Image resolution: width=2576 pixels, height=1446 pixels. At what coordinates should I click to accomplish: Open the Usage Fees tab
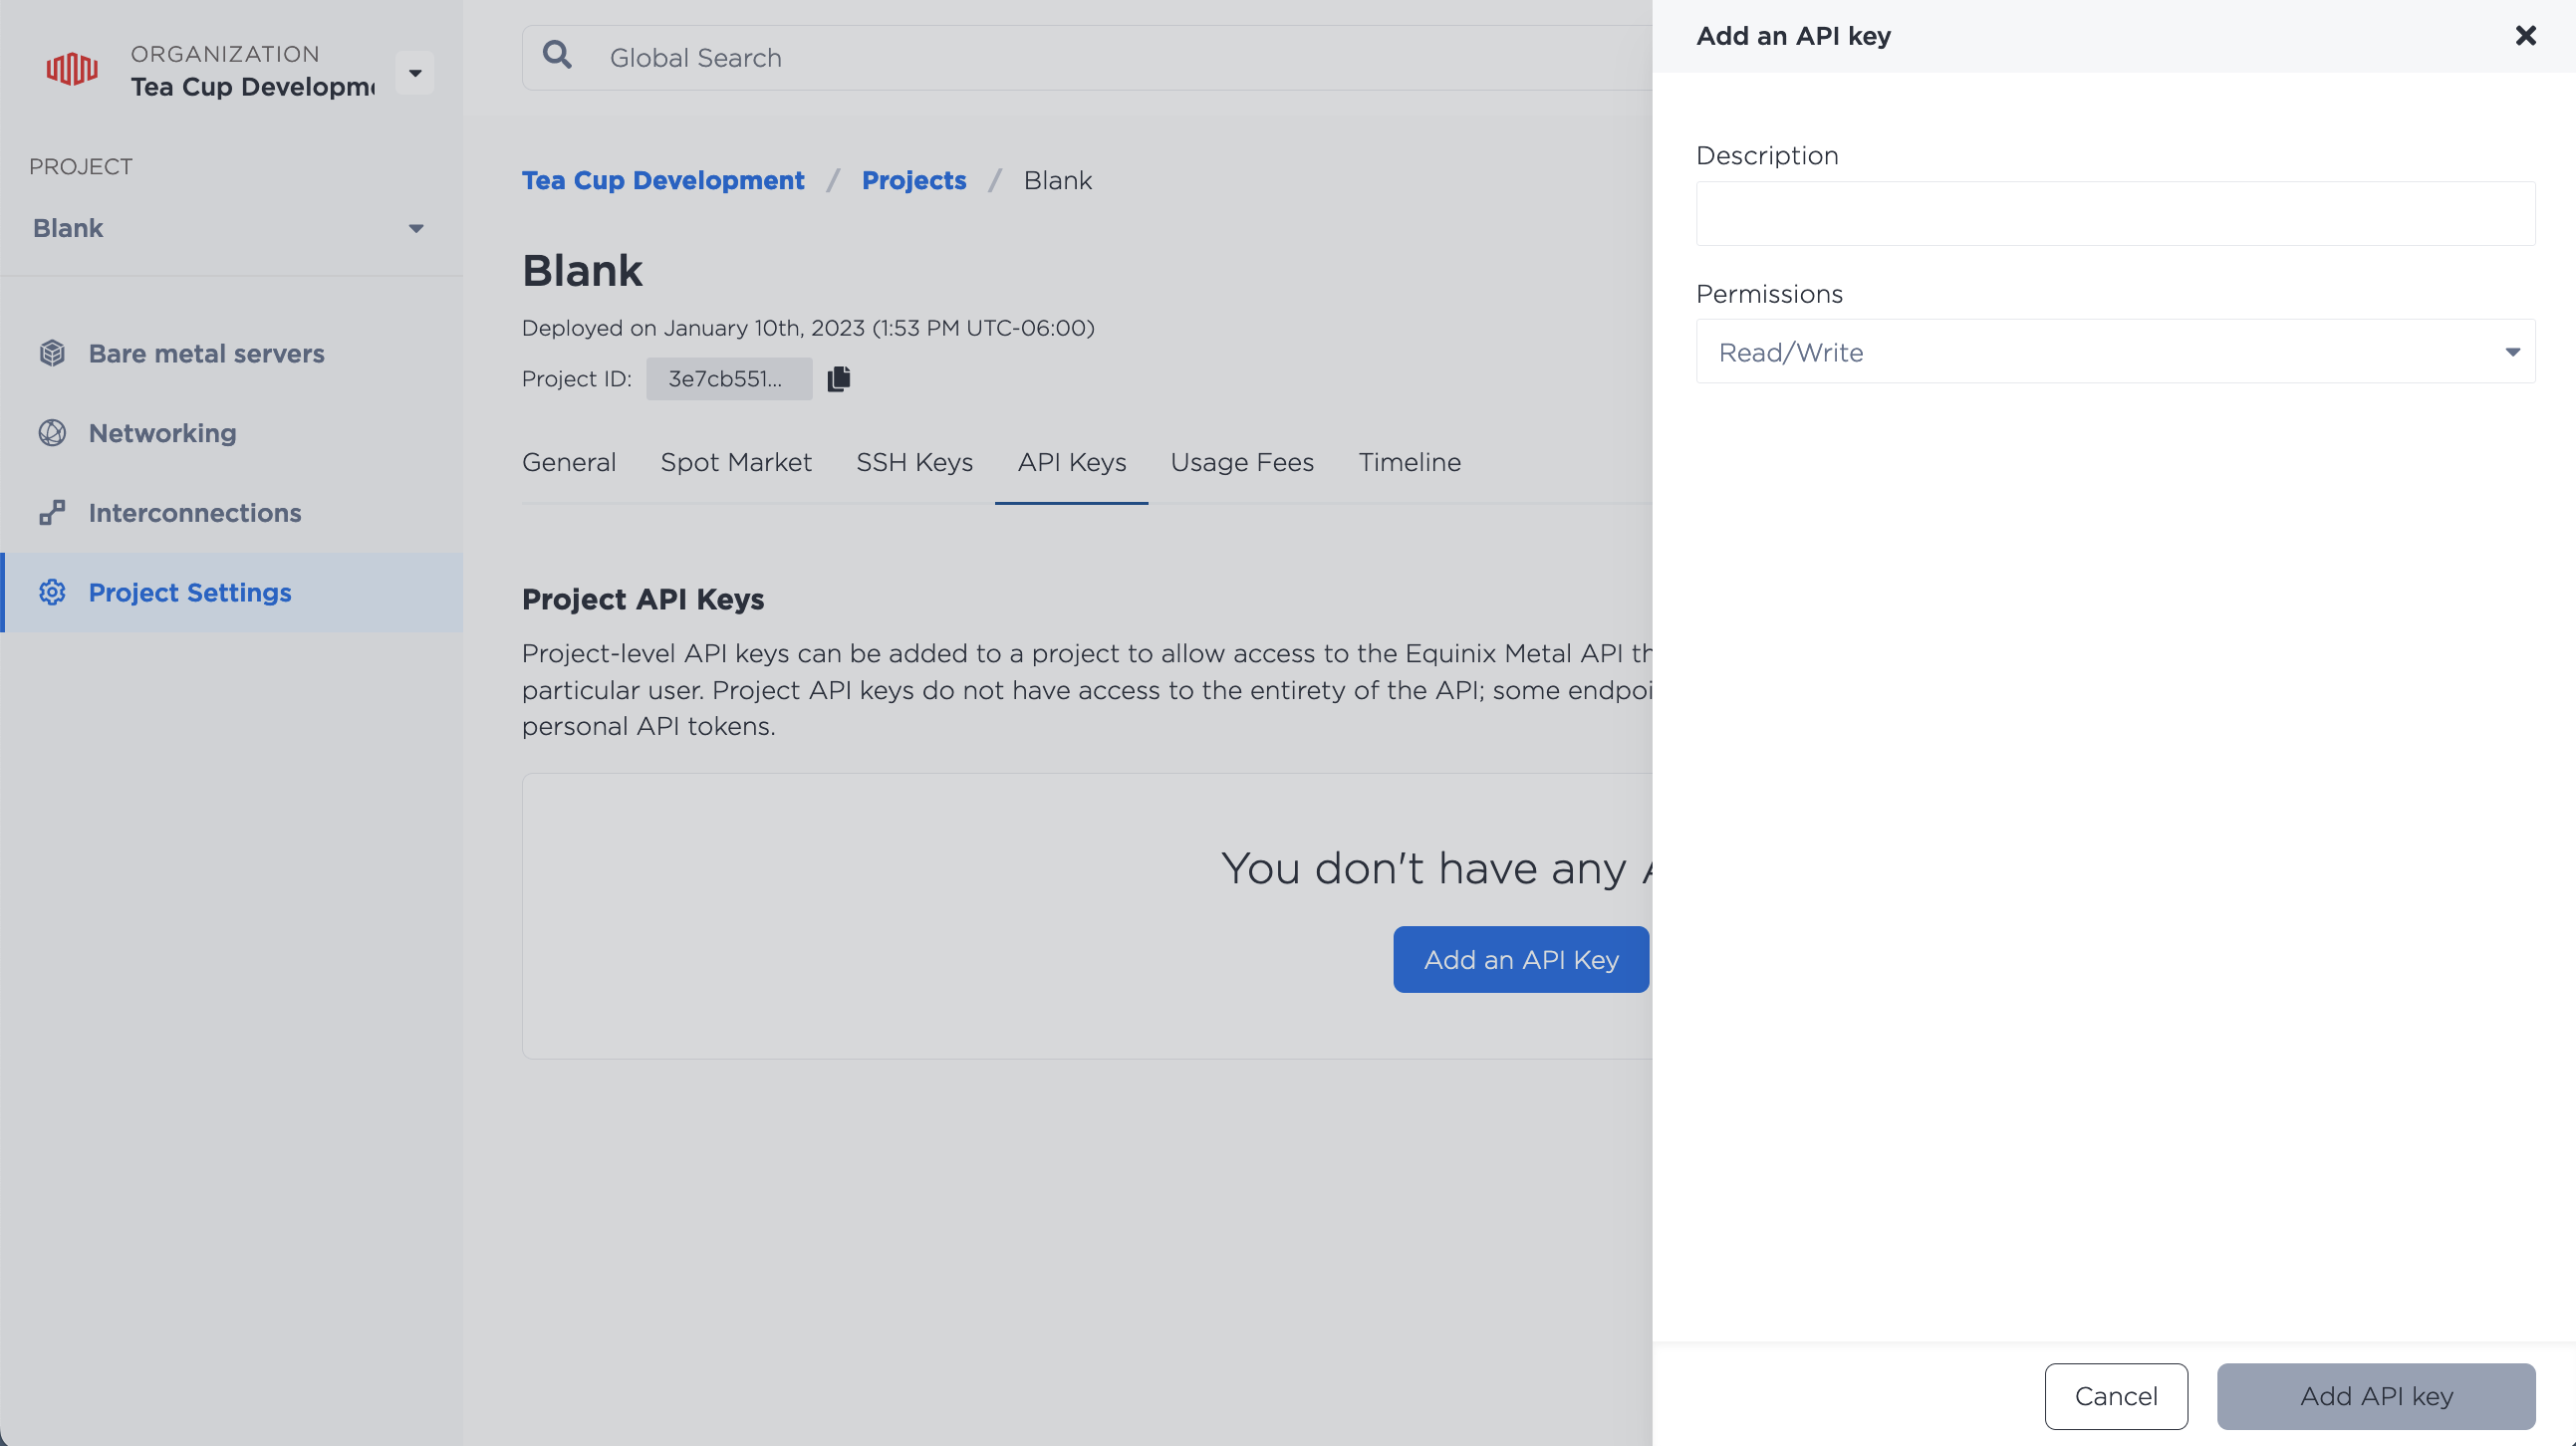1242,462
